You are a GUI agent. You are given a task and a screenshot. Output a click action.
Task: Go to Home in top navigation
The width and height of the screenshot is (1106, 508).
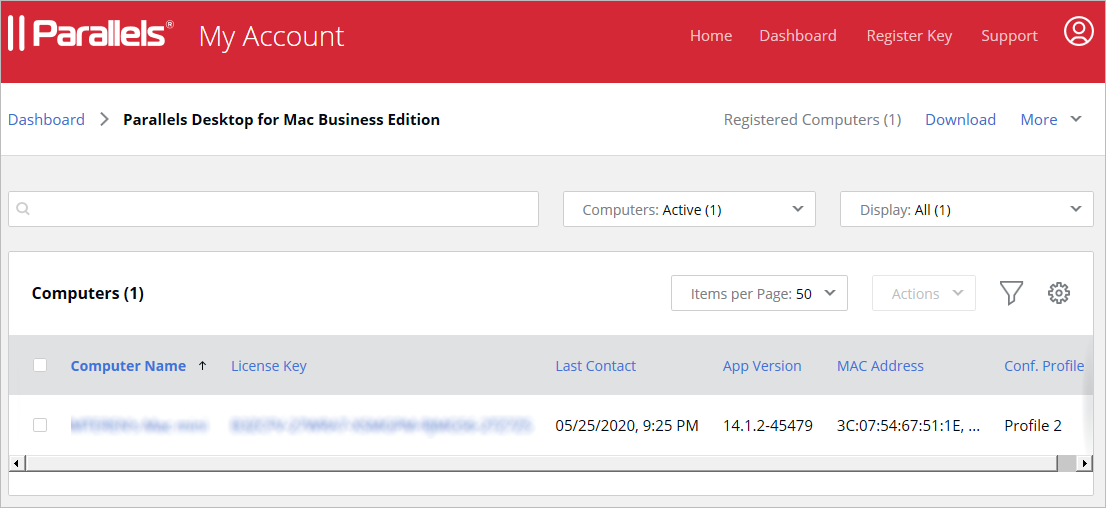[x=710, y=35]
